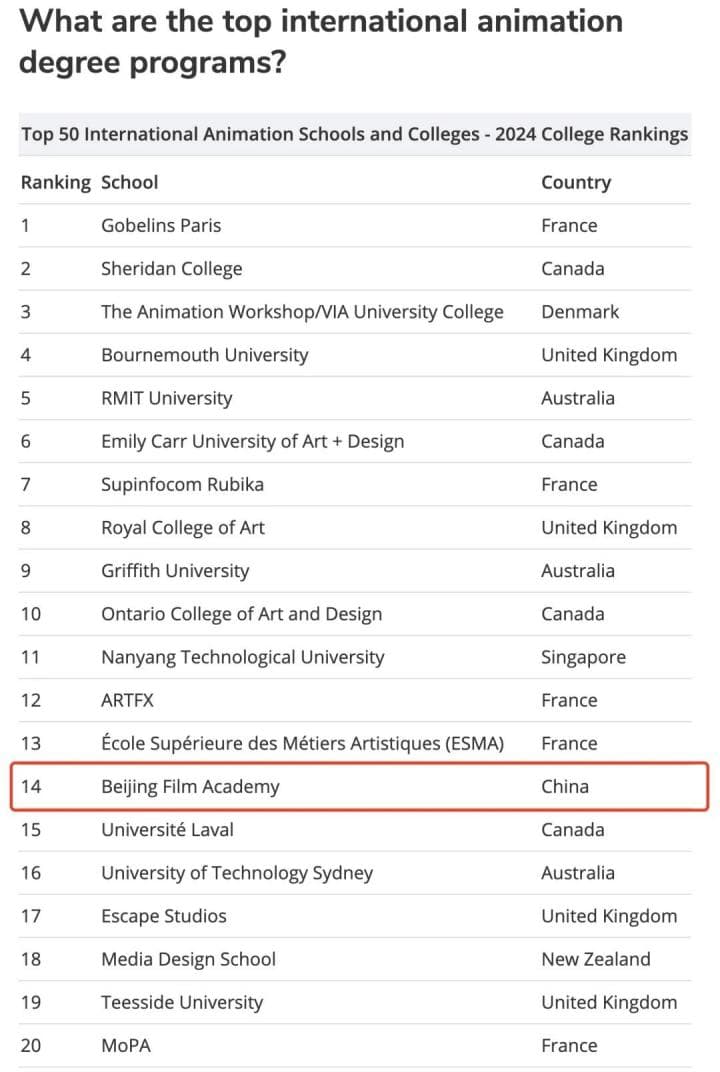The height and width of the screenshot is (1072, 720).
Task: Click the highlighted Beijing Film Academy row
Action: (359, 786)
